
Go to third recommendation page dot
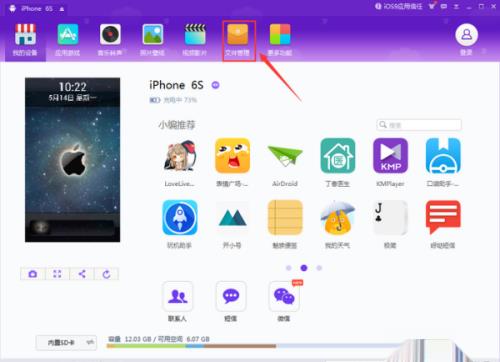(319, 268)
